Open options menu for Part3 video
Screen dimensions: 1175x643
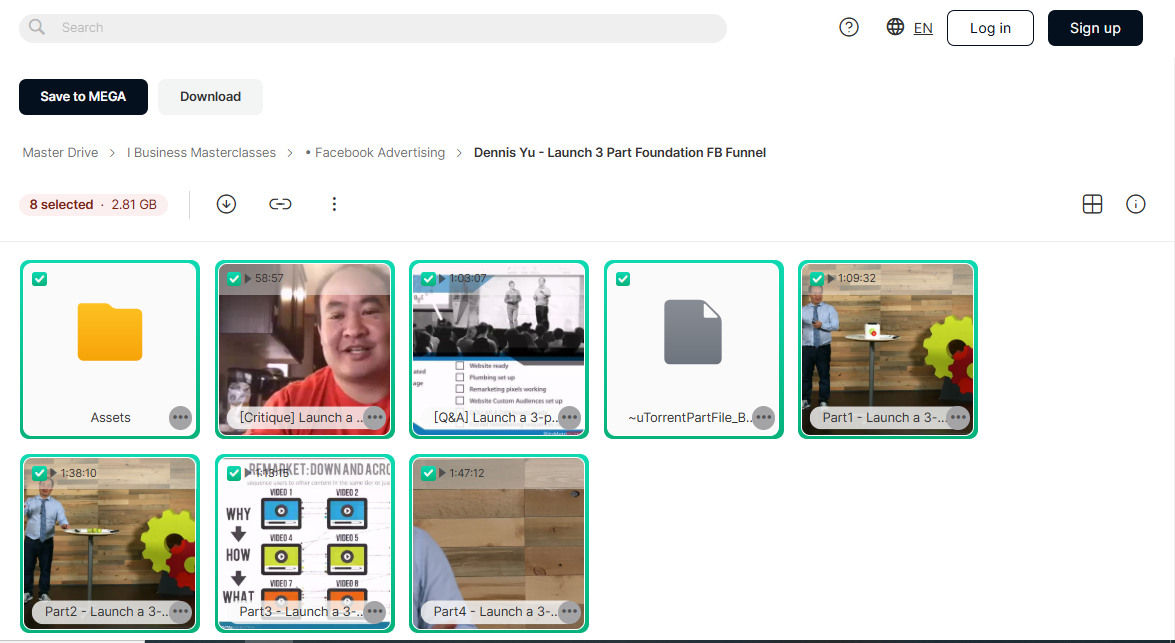click(375, 612)
